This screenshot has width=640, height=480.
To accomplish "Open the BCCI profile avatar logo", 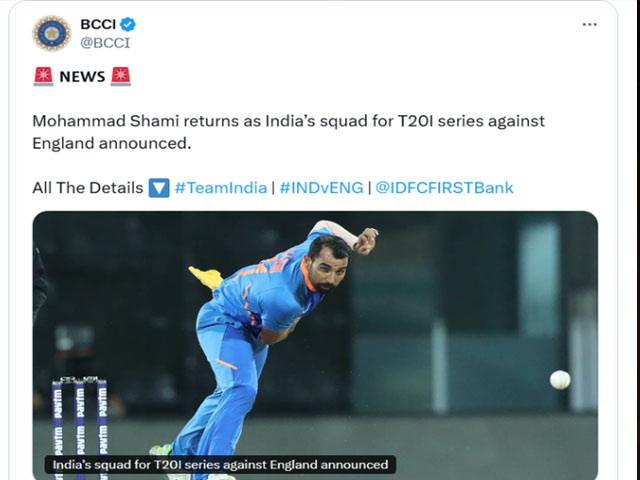I will pos(52,33).
